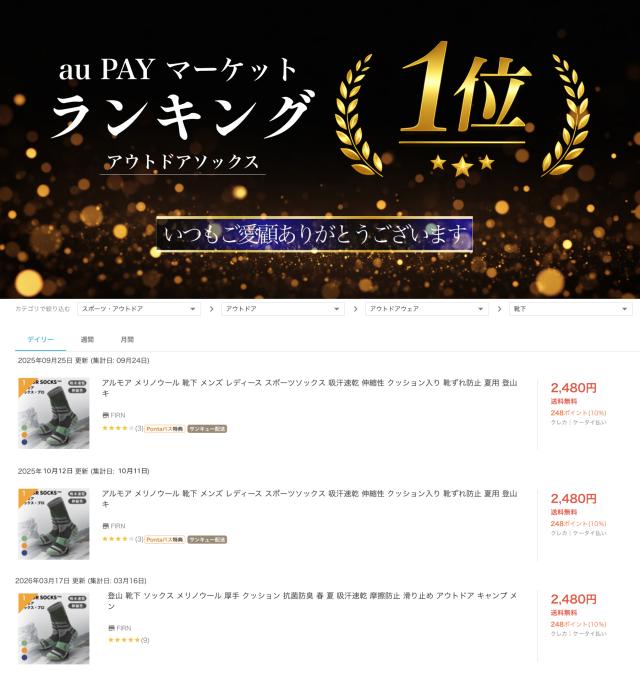Click the Pontaパス特典 badge in the first listing
The image size is (640, 684).
point(164,429)
